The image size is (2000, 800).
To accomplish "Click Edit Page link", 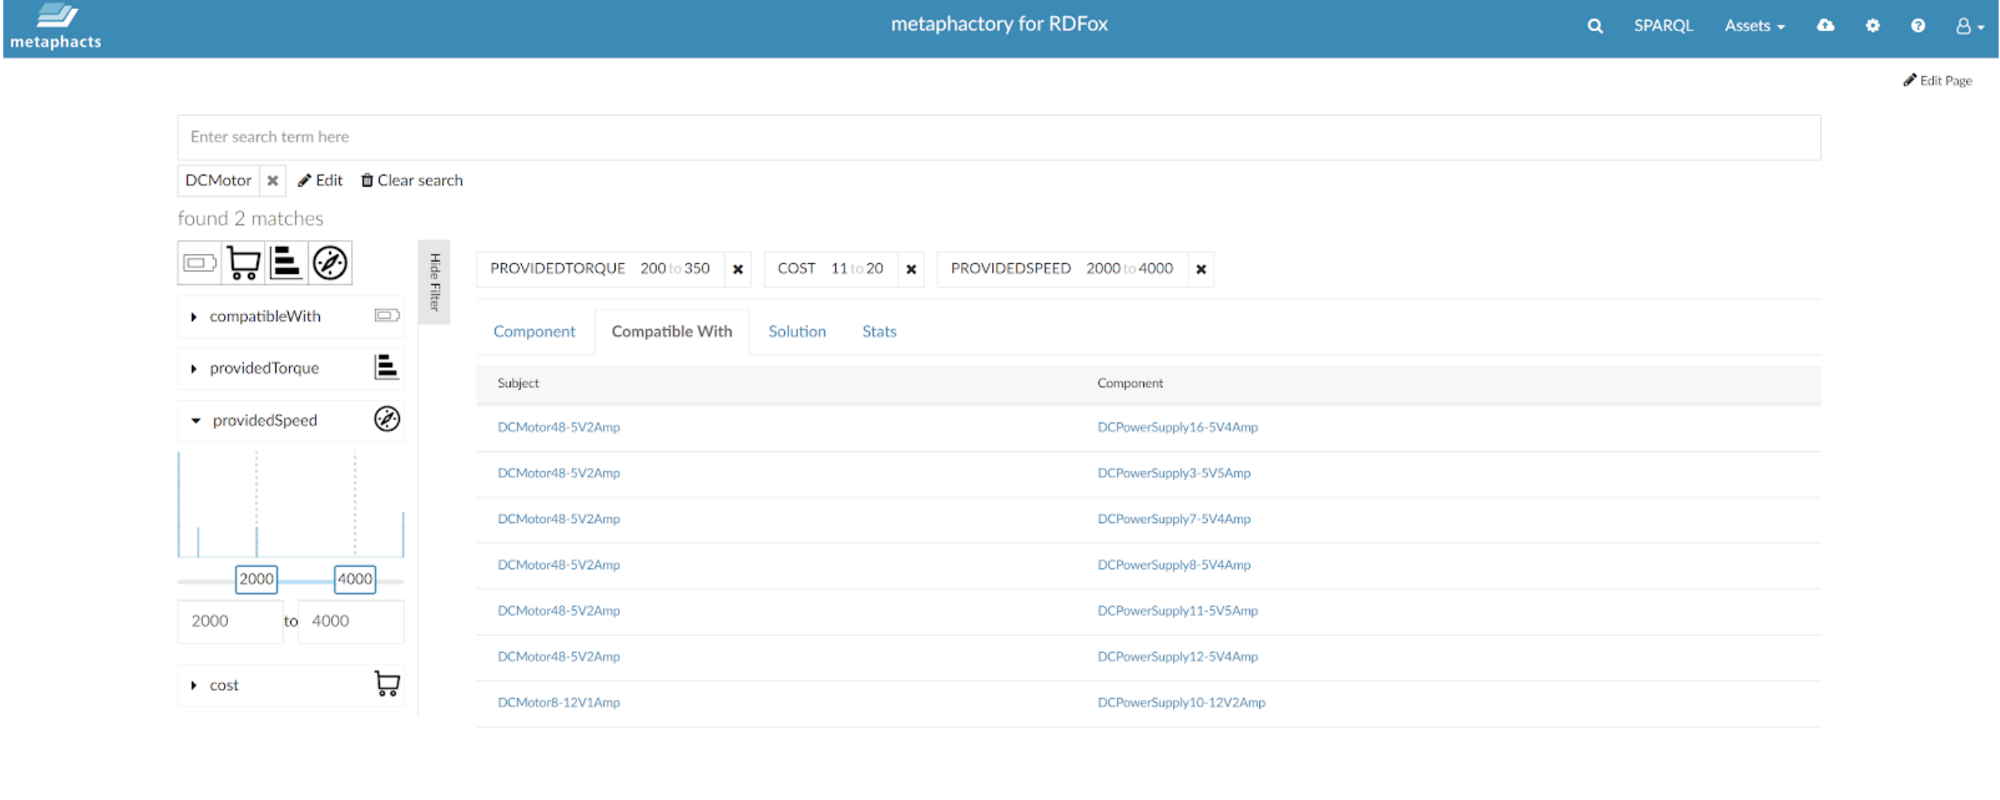I will (x=1938, y=81).
